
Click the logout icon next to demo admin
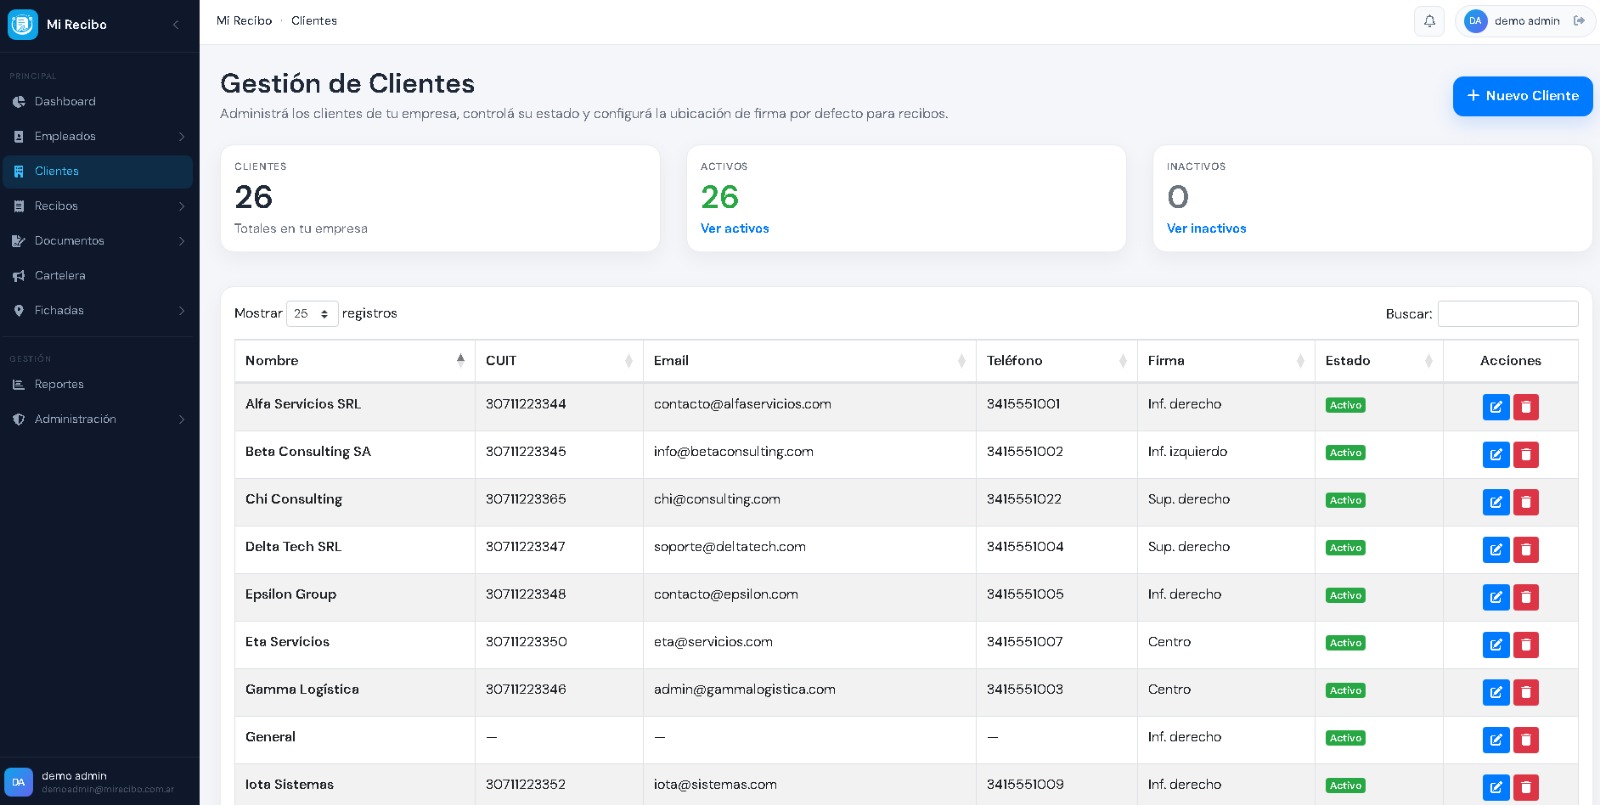coord(1579,21)
